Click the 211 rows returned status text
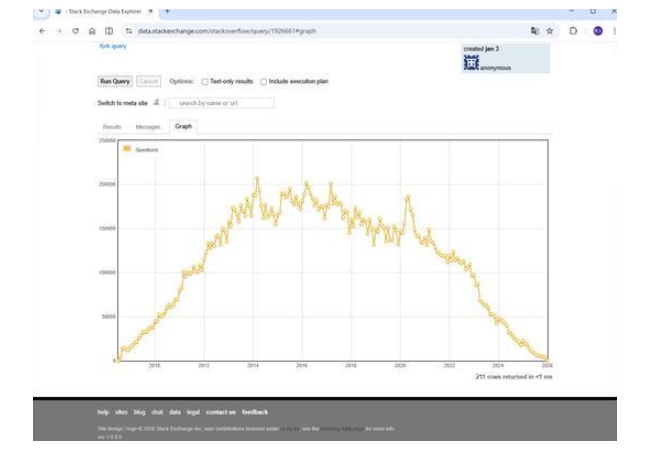The width and height of the screenshot is (650, 450). (x=514, y=377)
